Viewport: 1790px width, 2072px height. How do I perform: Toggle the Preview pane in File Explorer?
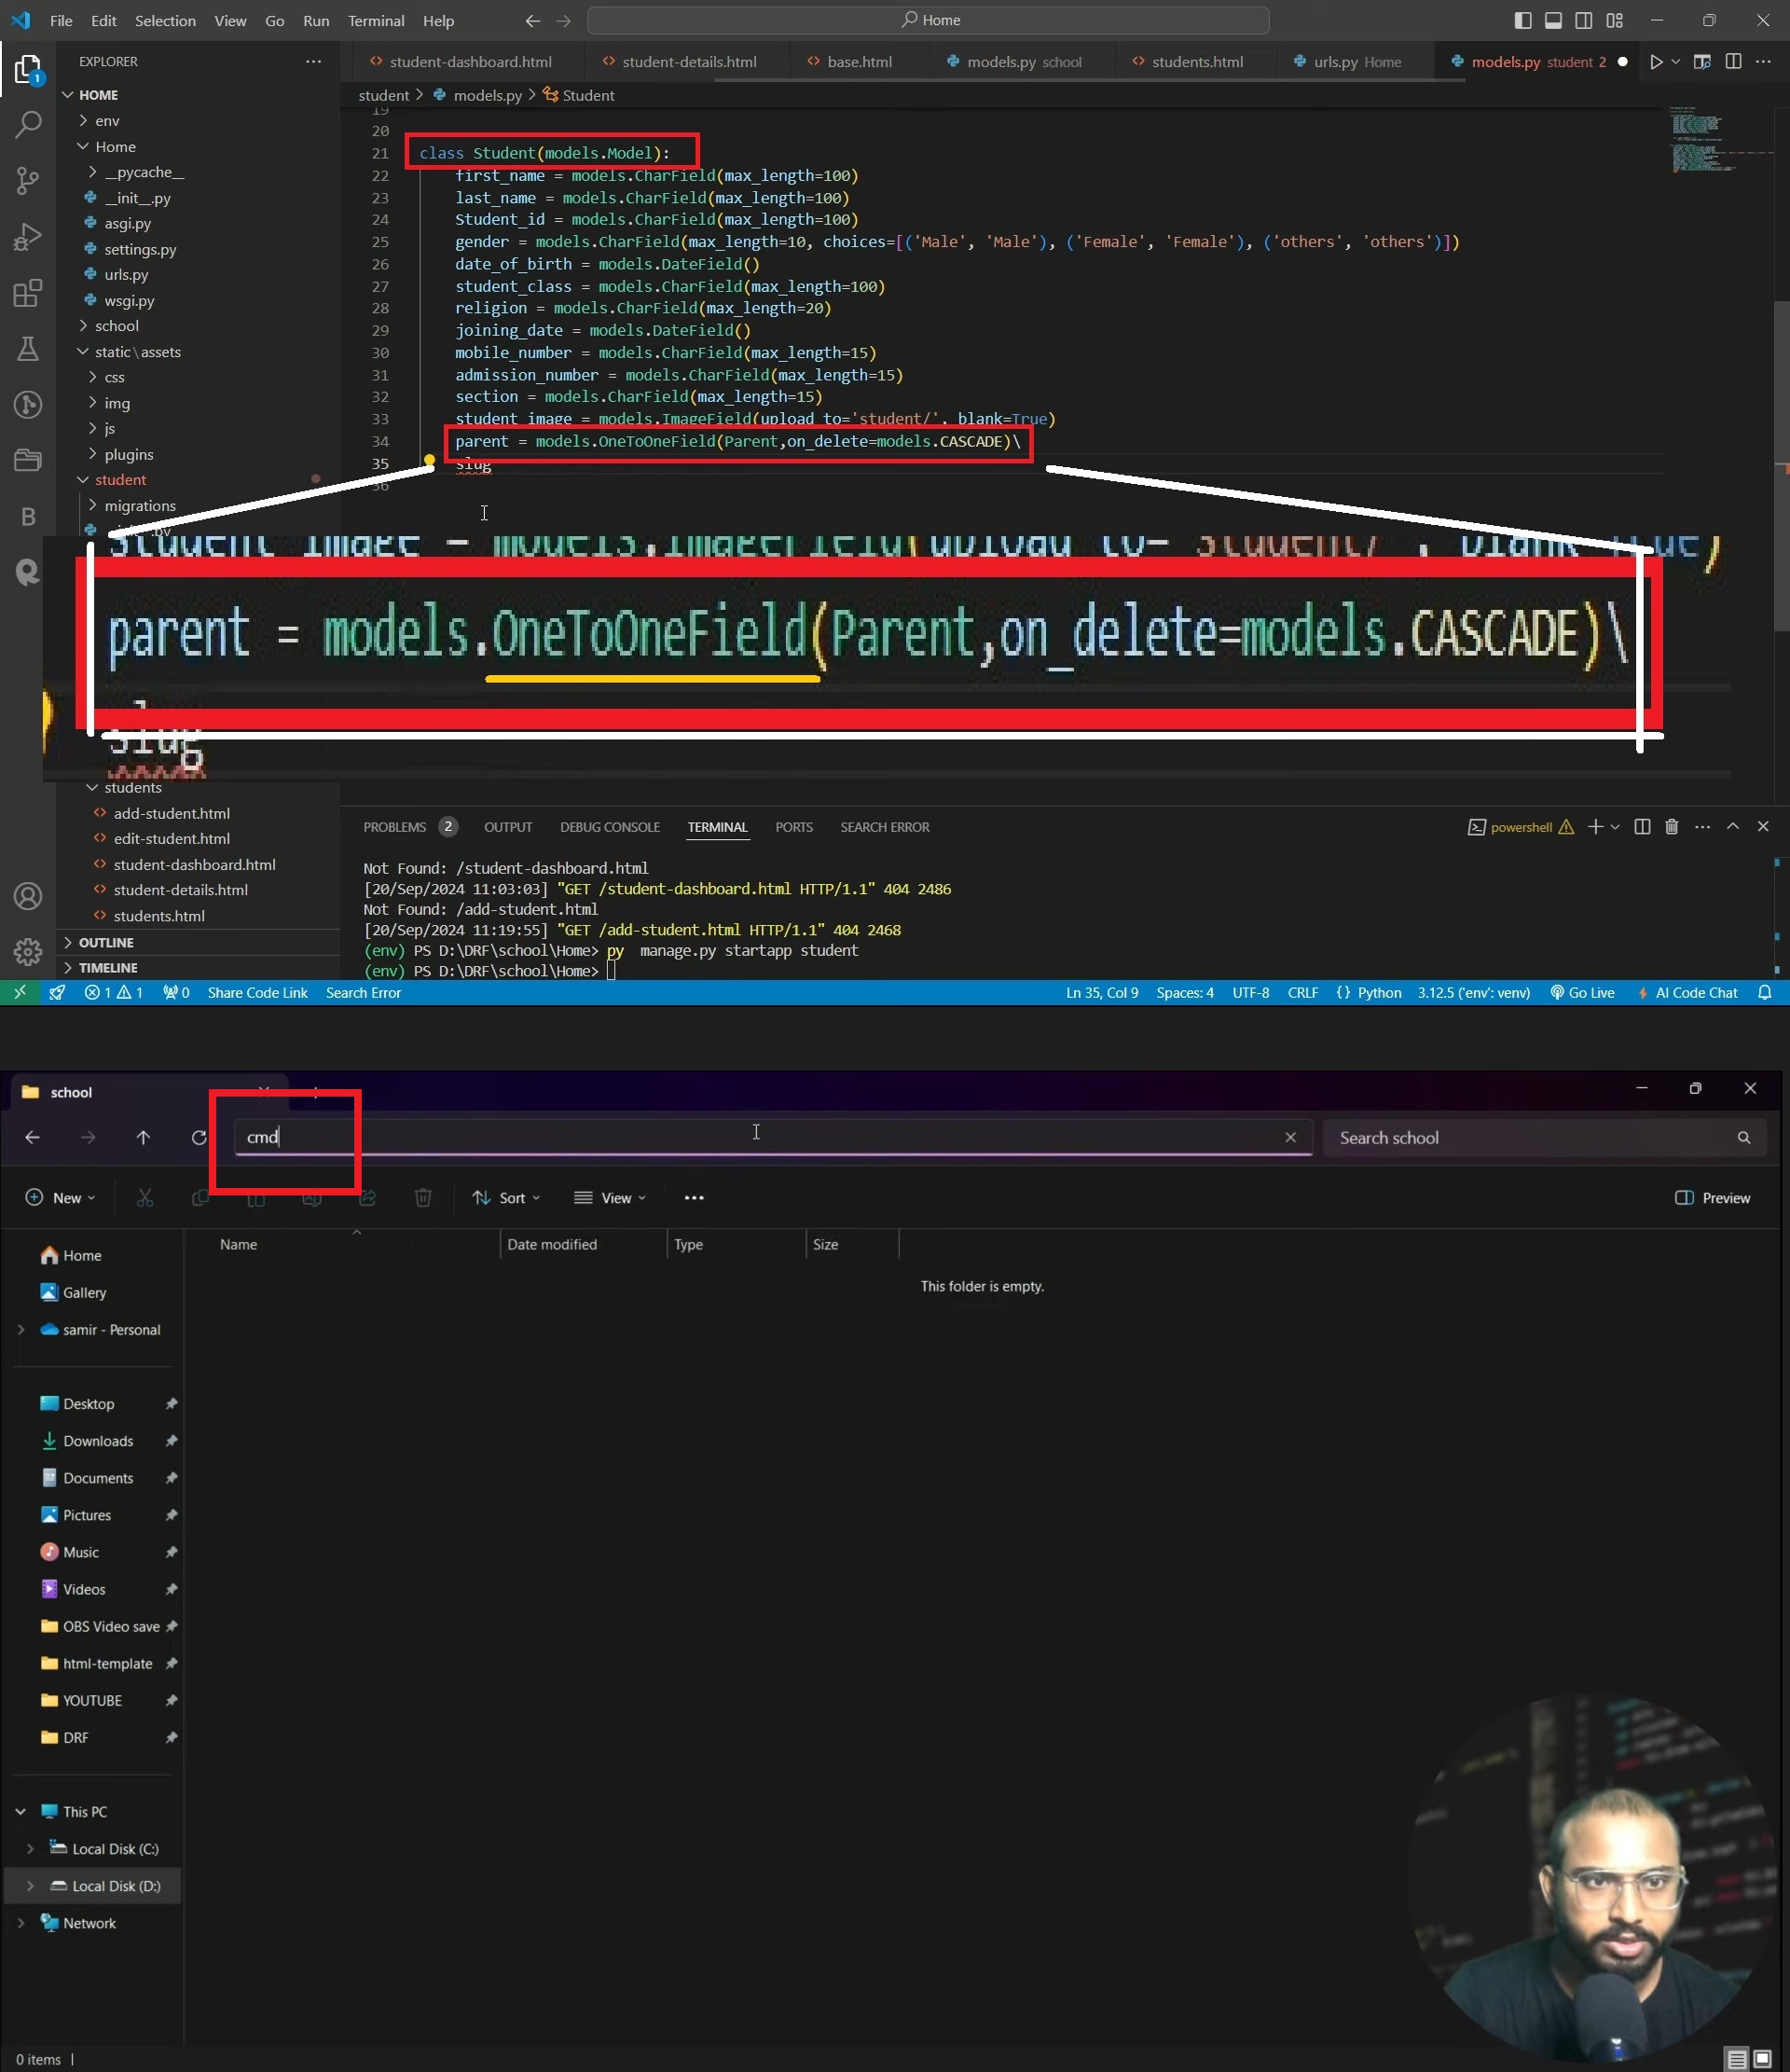pyautogui.click(x=1712, y=1198)
